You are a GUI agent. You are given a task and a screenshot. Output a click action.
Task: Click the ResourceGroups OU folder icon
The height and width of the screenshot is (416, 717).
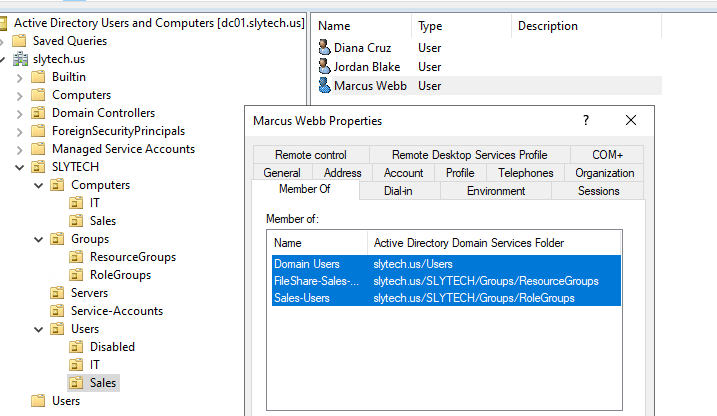(x=76, y=257)
